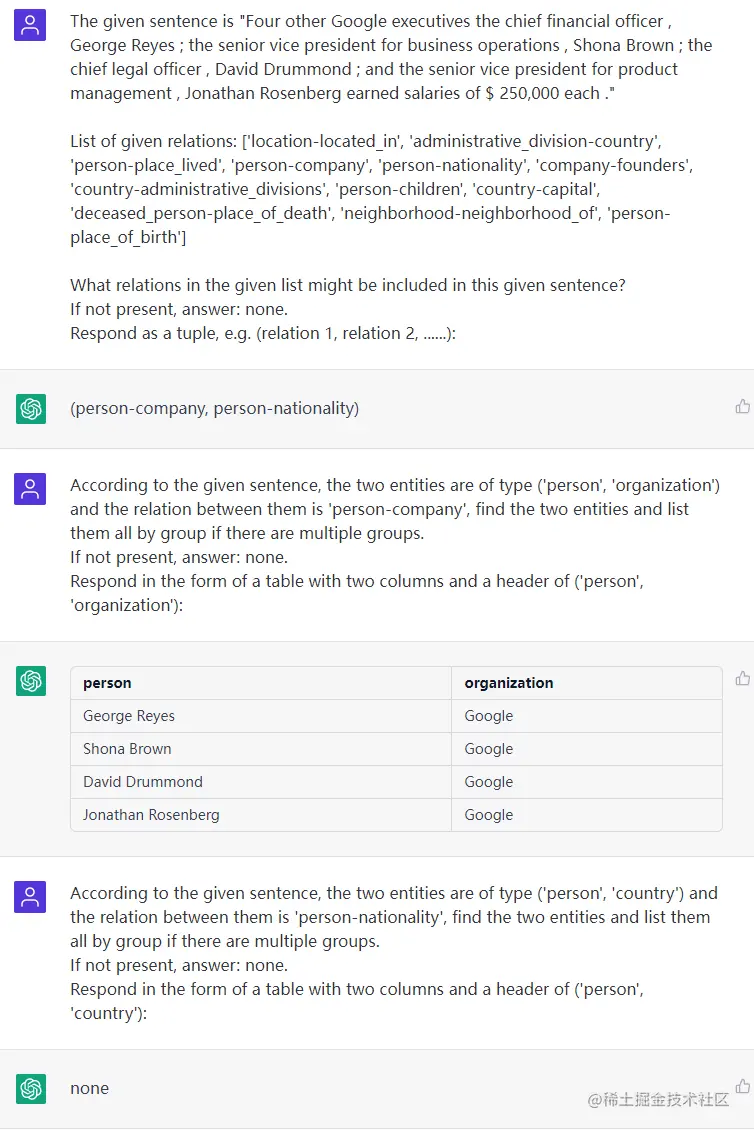Click the user avatar beside the person-nationality question

click(x=30, y=897)
